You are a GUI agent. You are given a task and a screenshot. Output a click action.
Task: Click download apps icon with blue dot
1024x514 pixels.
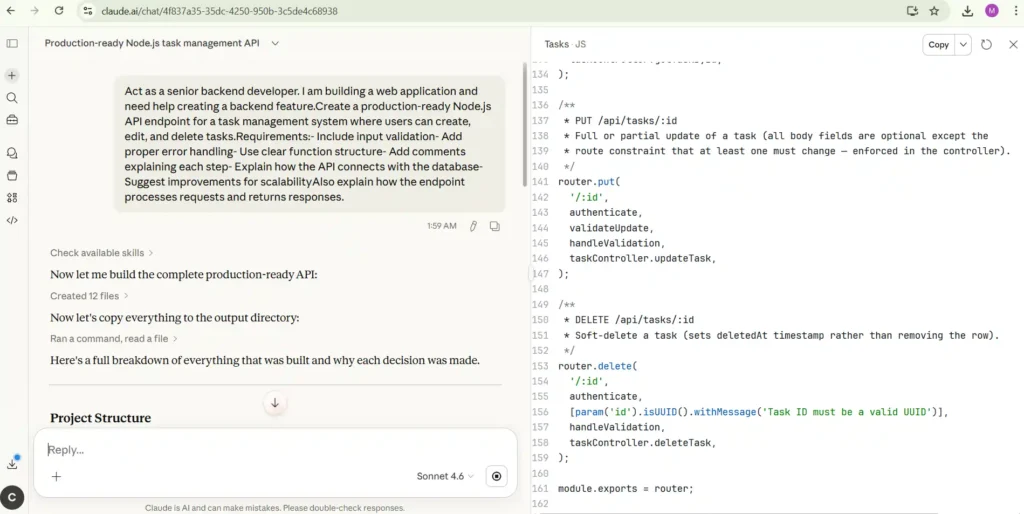pos(12,464)
